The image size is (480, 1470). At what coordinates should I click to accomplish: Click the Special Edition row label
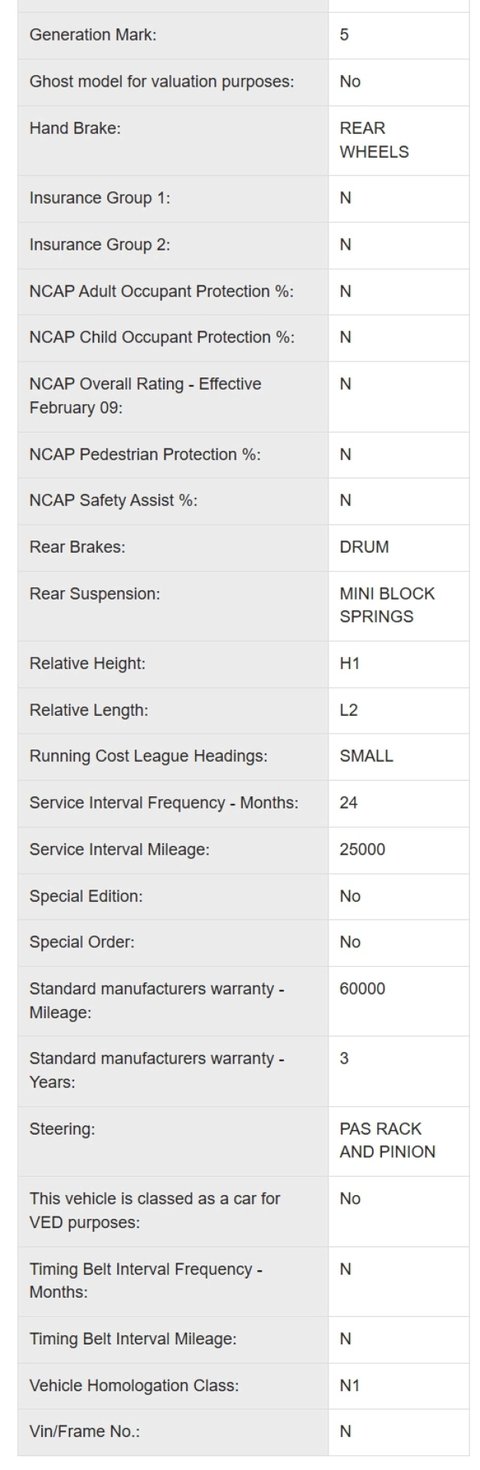[x=86, y=896]
